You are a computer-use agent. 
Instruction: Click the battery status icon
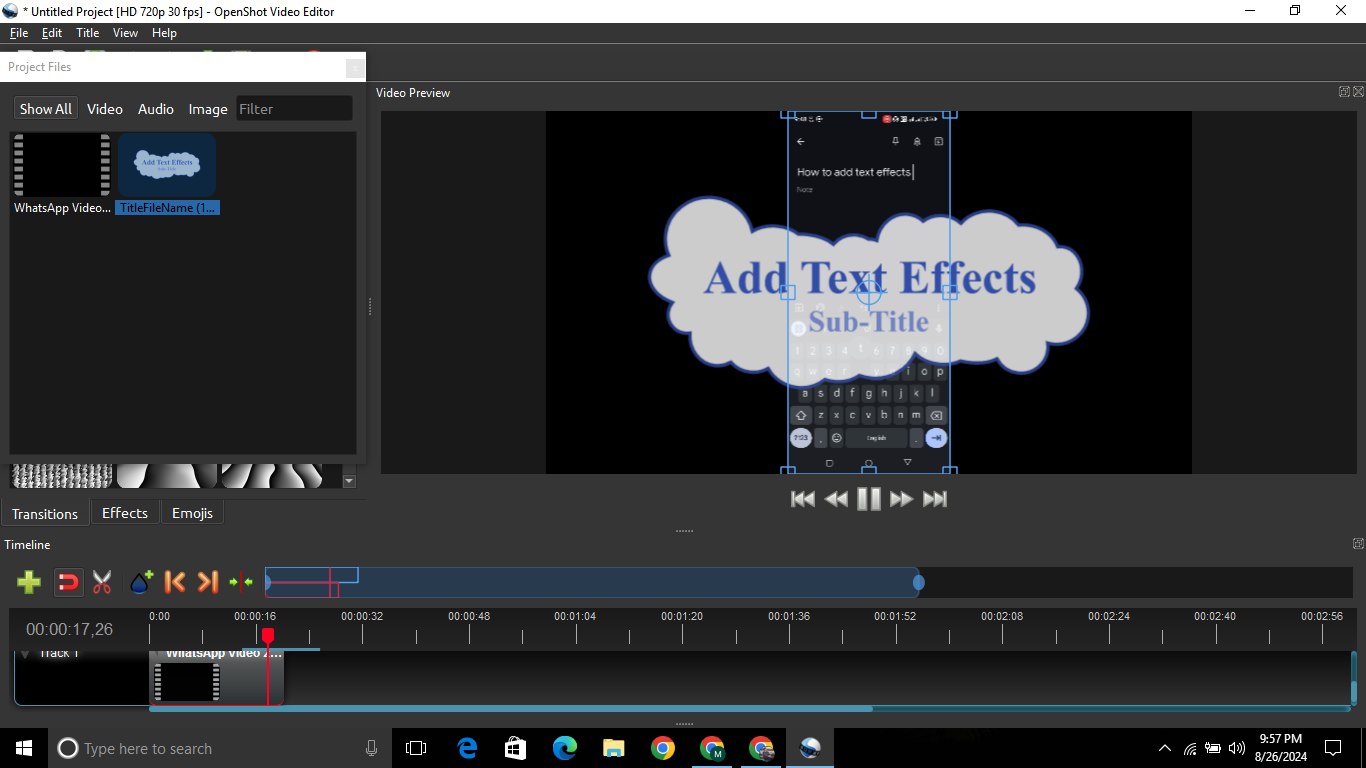pos(1213,748)
